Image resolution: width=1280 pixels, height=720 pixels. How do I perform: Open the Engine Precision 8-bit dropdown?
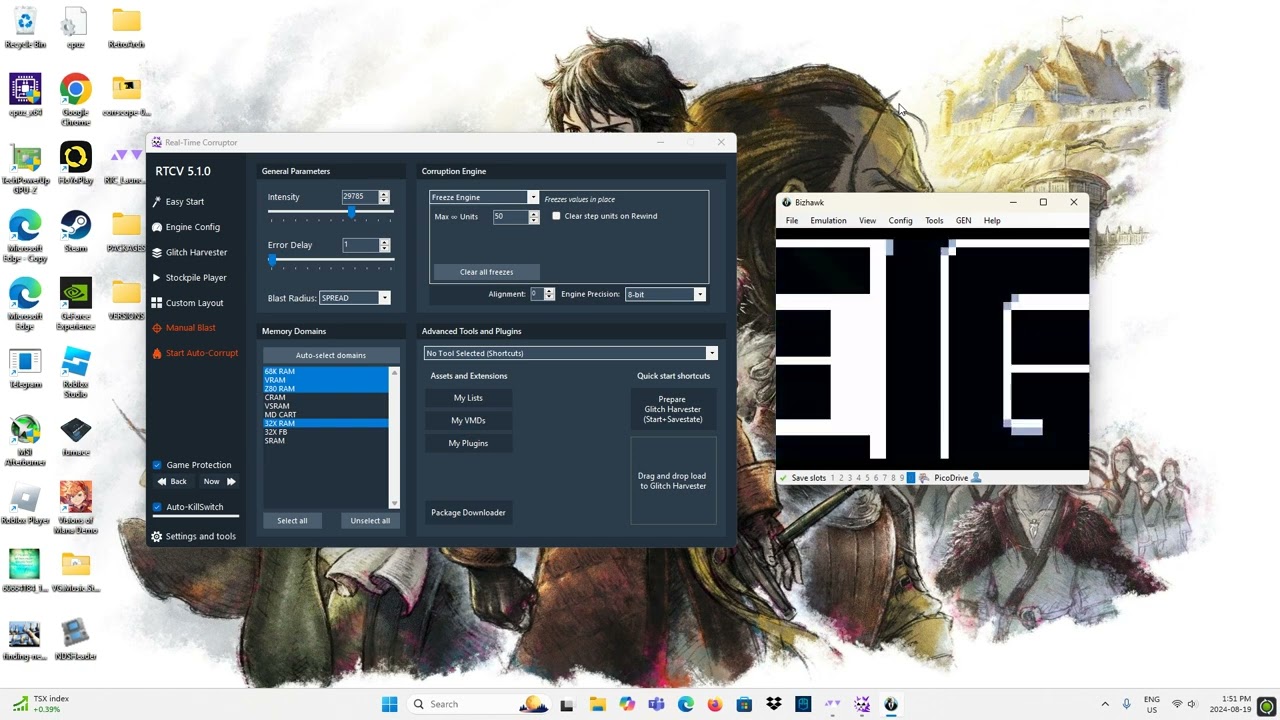click(x=665, y=294)
